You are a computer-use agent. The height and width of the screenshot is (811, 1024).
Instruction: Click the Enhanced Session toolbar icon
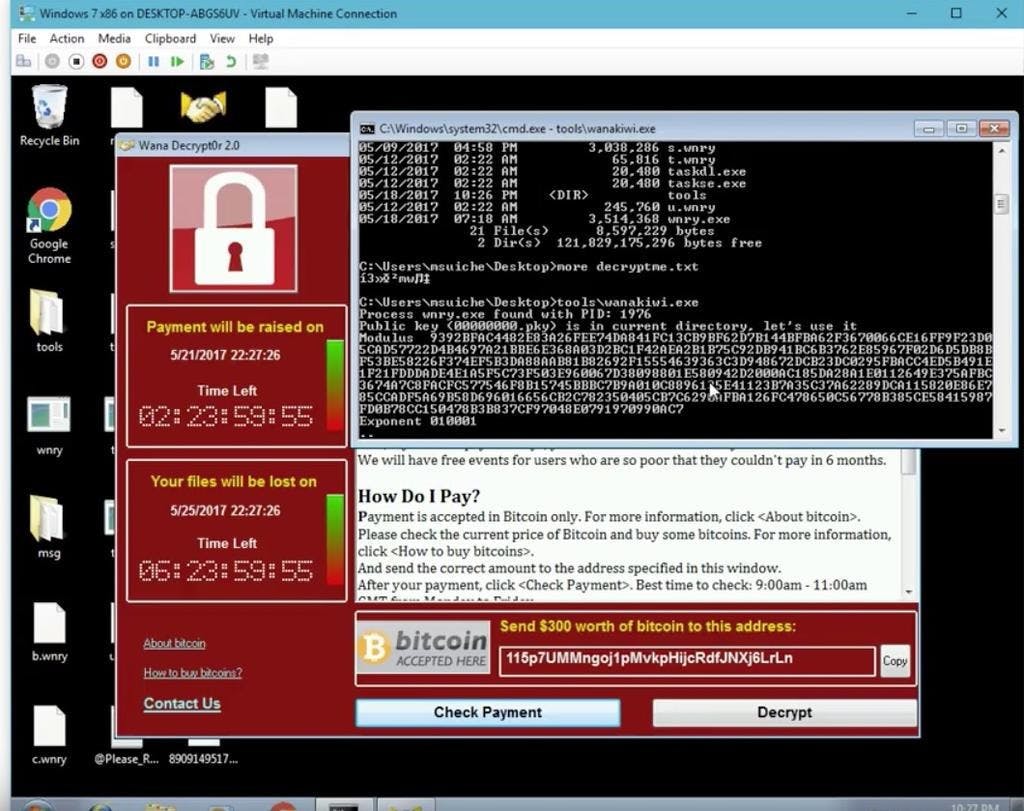(261, 61)
